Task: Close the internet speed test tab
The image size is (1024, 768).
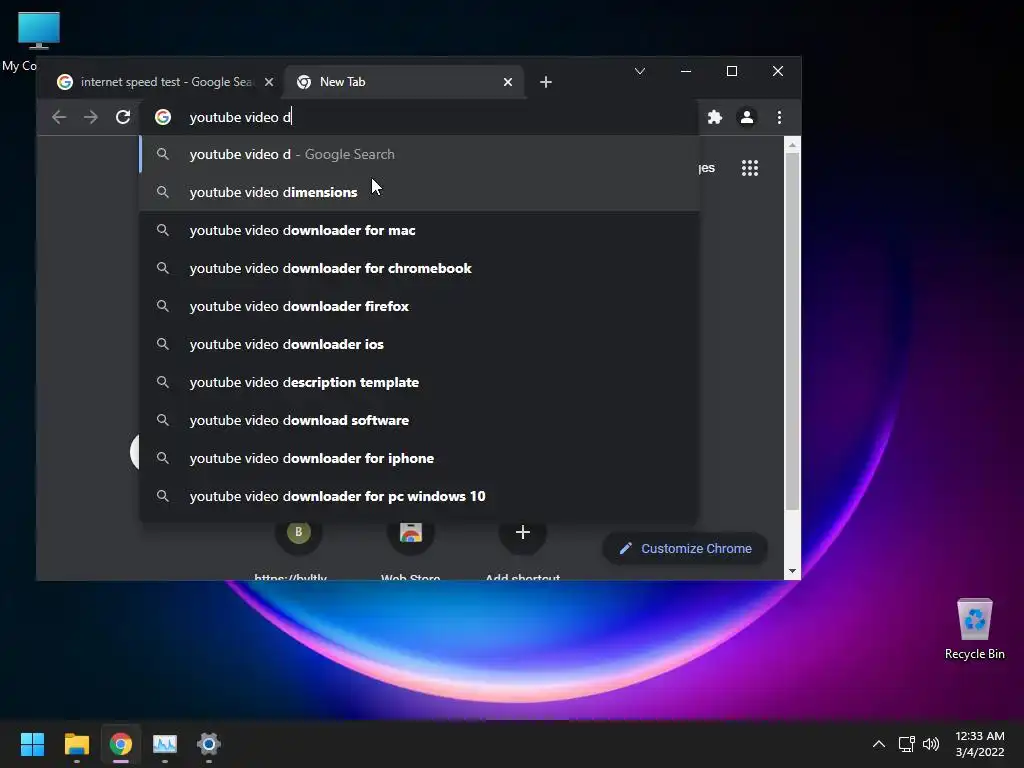Action: coord(269,82)
